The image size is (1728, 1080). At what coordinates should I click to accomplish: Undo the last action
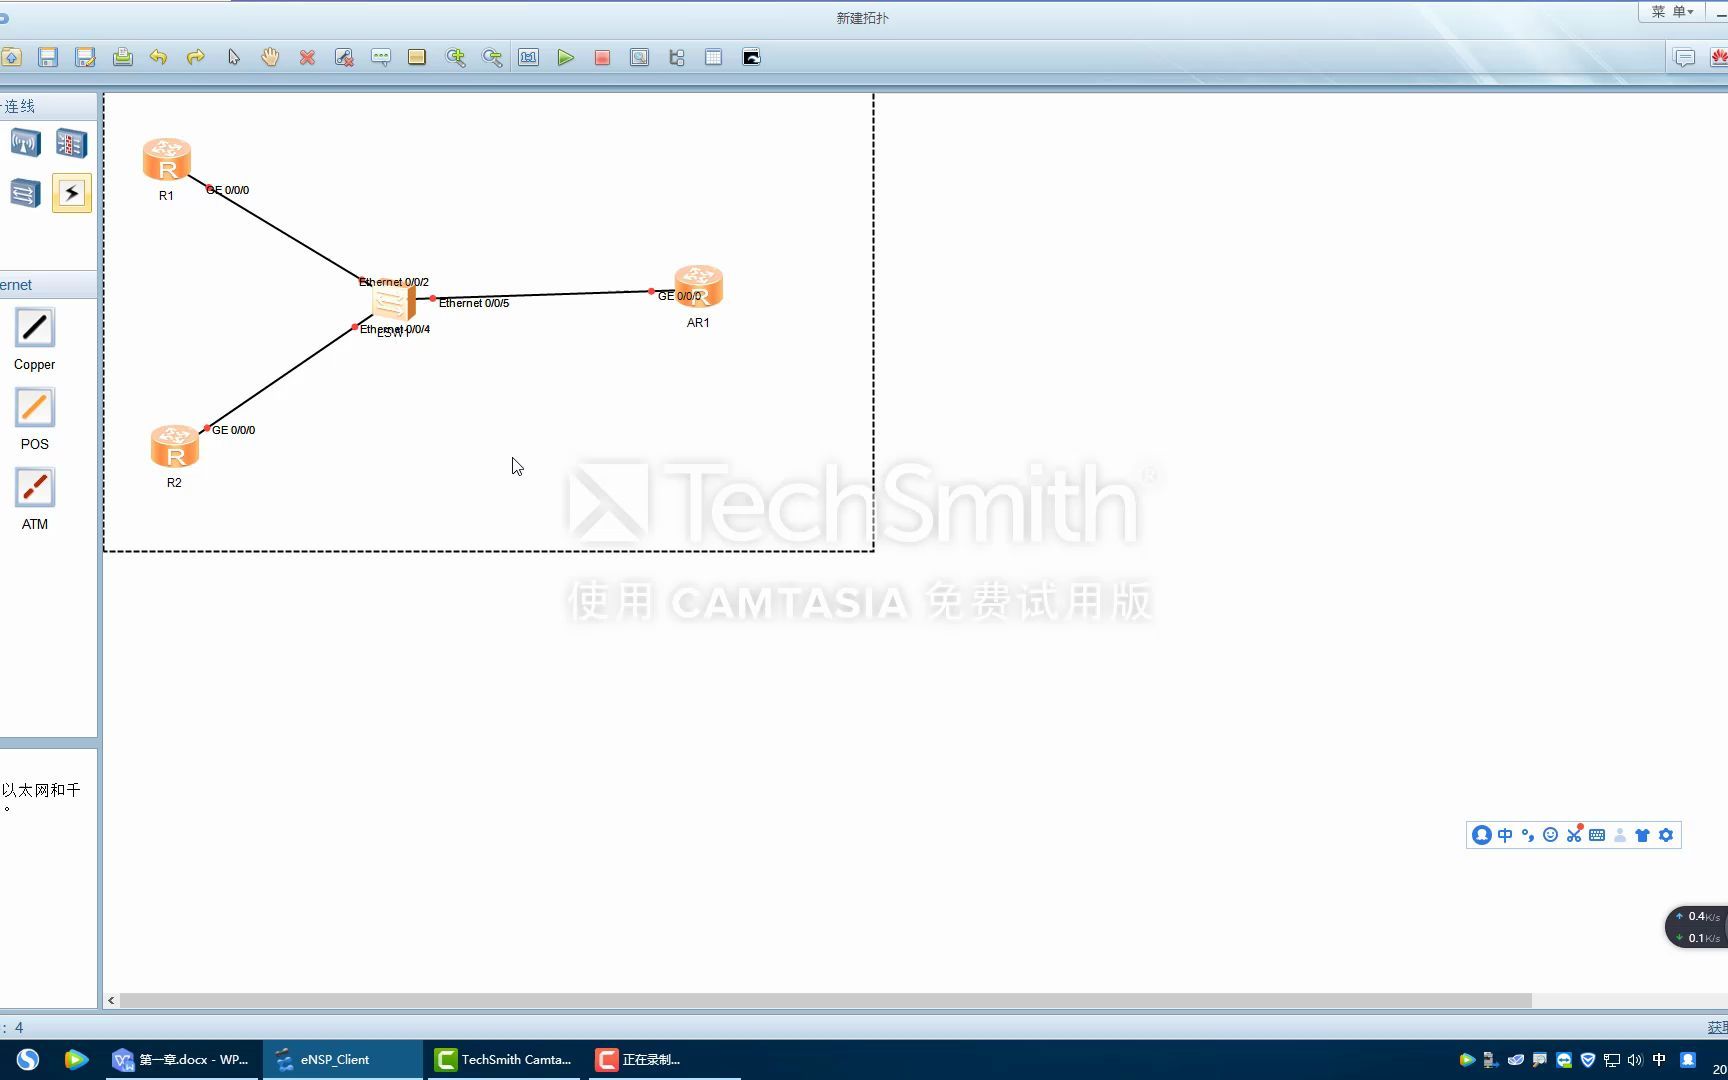coord(158,57)
